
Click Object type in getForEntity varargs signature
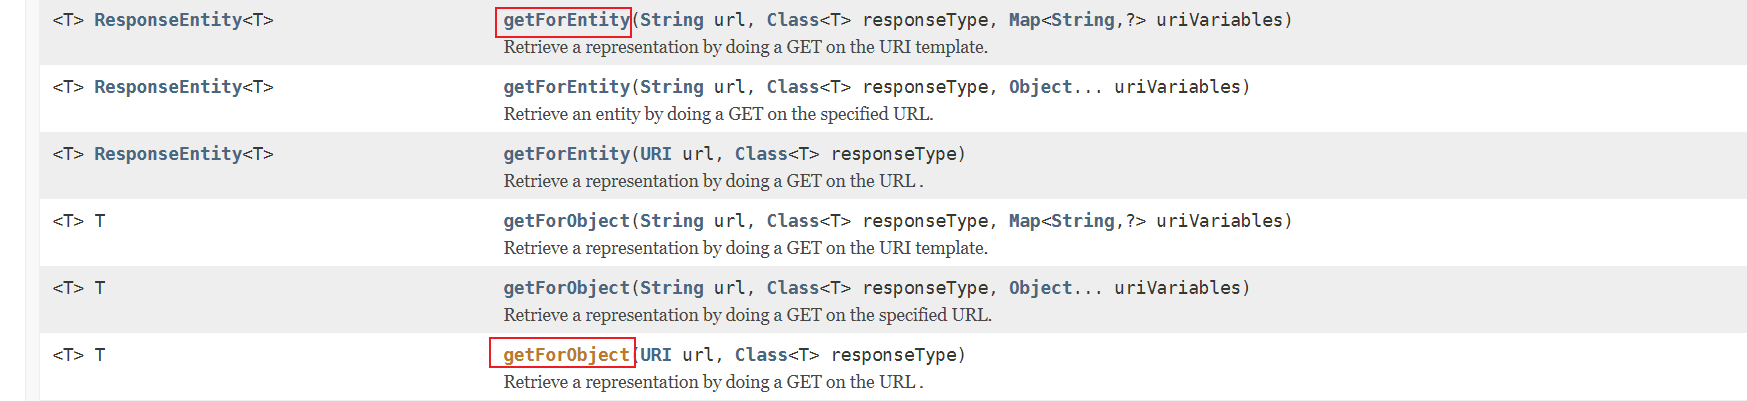tap(1040, 87)
